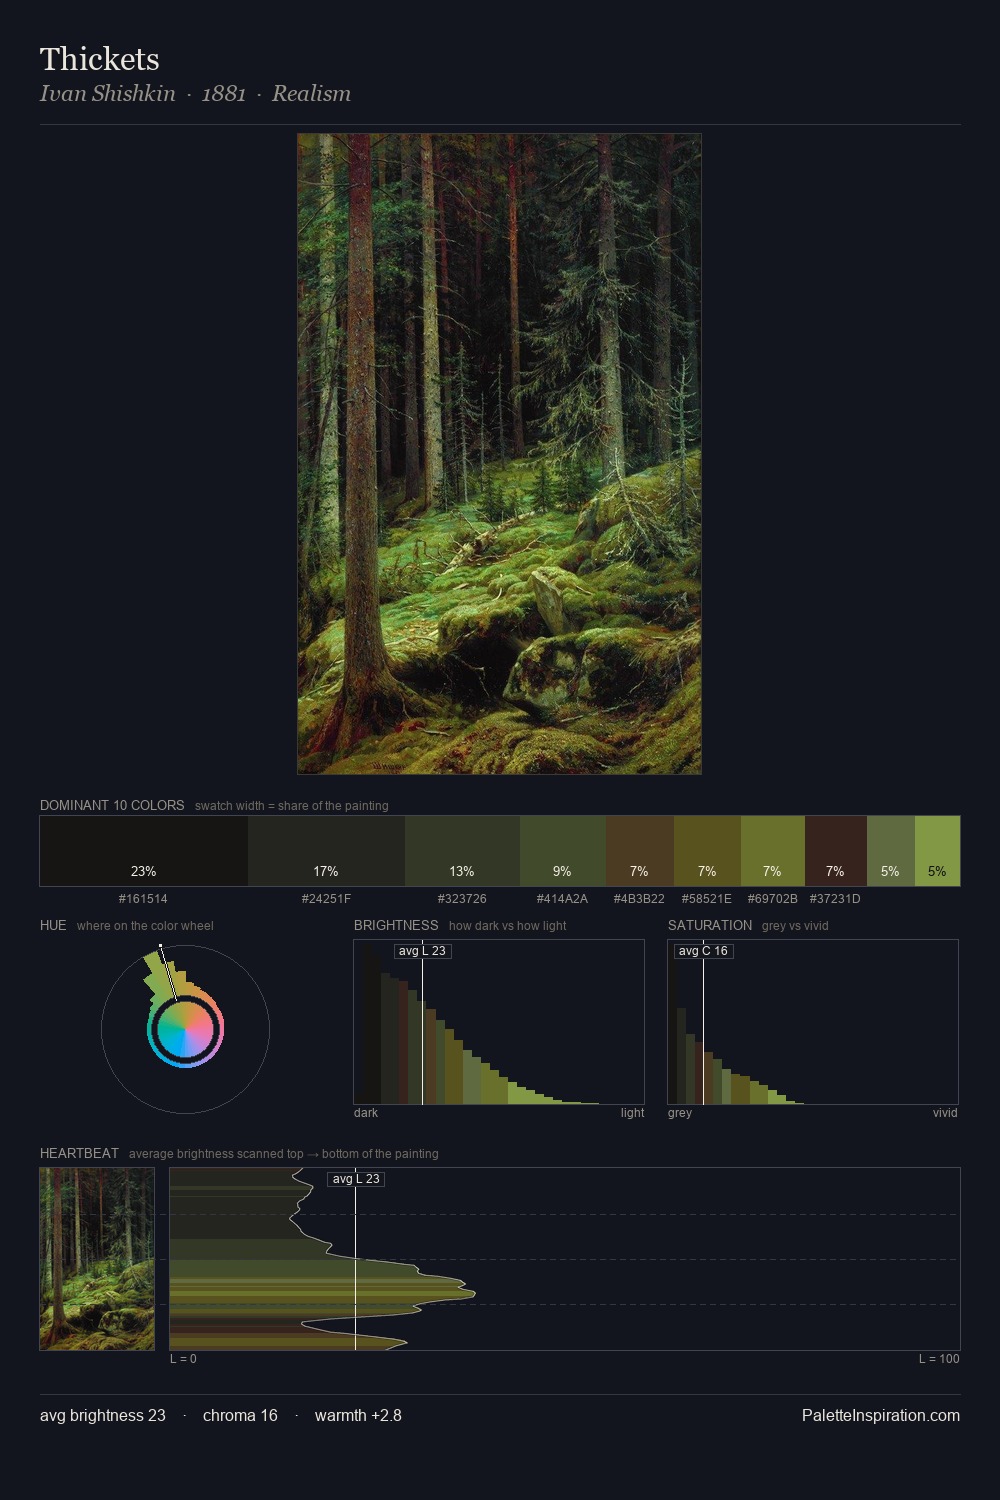This screenshot has width=1000, height=1500.
Task: Click the L = 0 axis label
Action: (183, 1359)
